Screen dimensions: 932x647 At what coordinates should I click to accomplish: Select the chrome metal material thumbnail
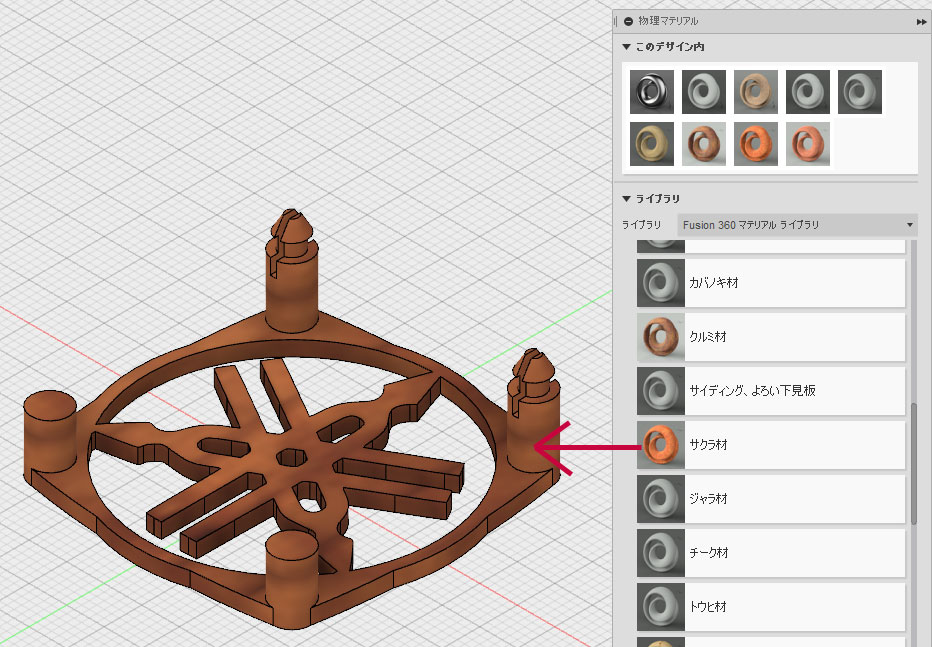click(652, 91)
